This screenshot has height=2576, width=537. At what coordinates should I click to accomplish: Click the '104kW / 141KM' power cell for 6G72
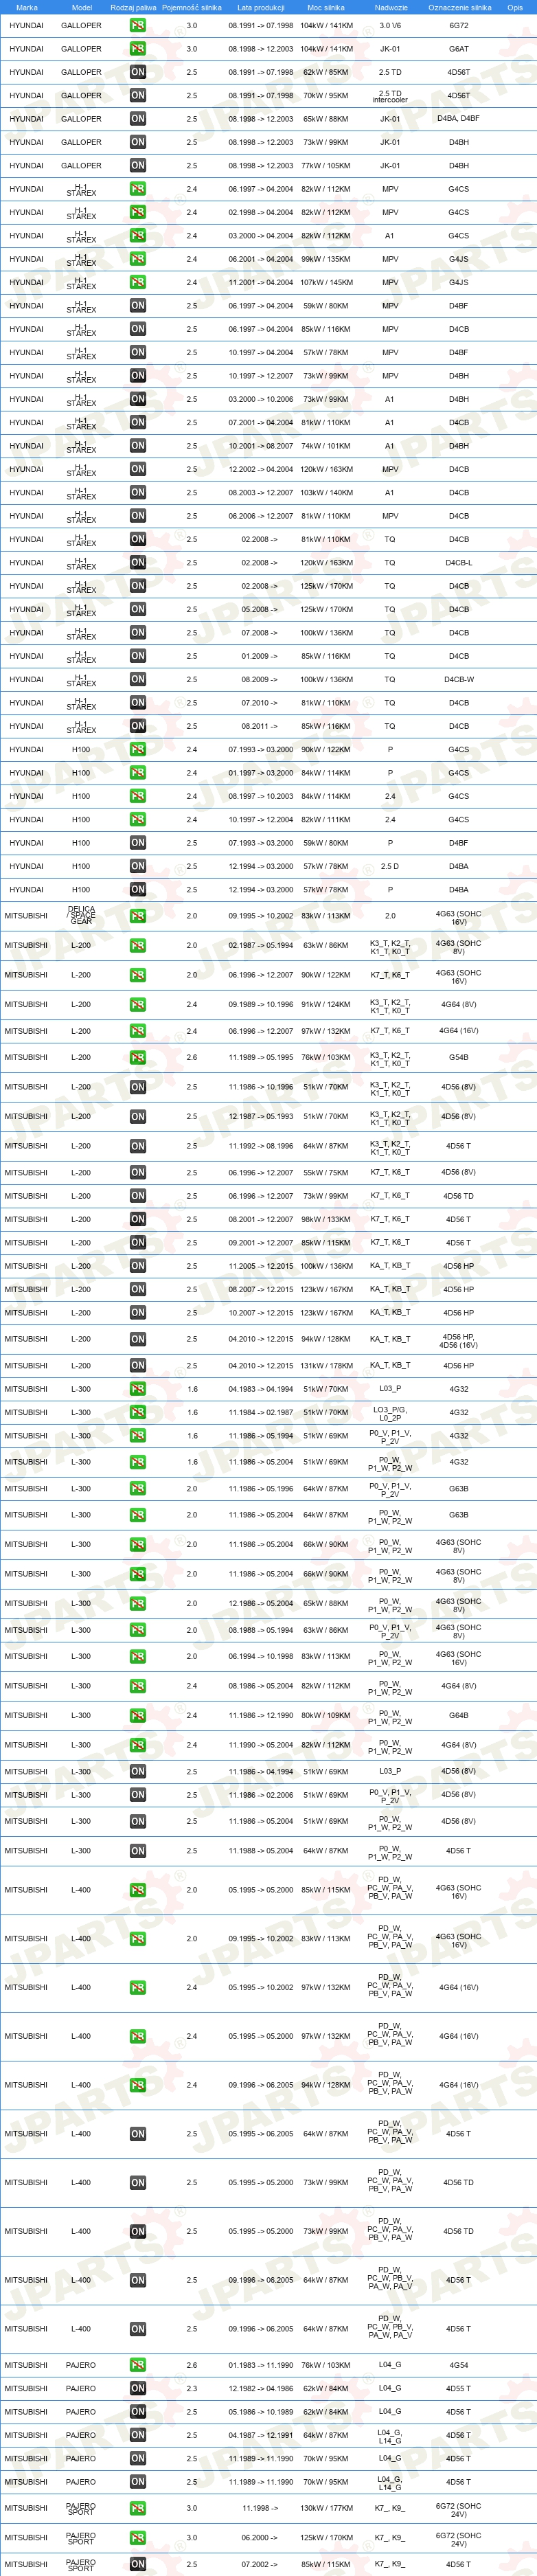pyautogui.click(x=326, y=26)
